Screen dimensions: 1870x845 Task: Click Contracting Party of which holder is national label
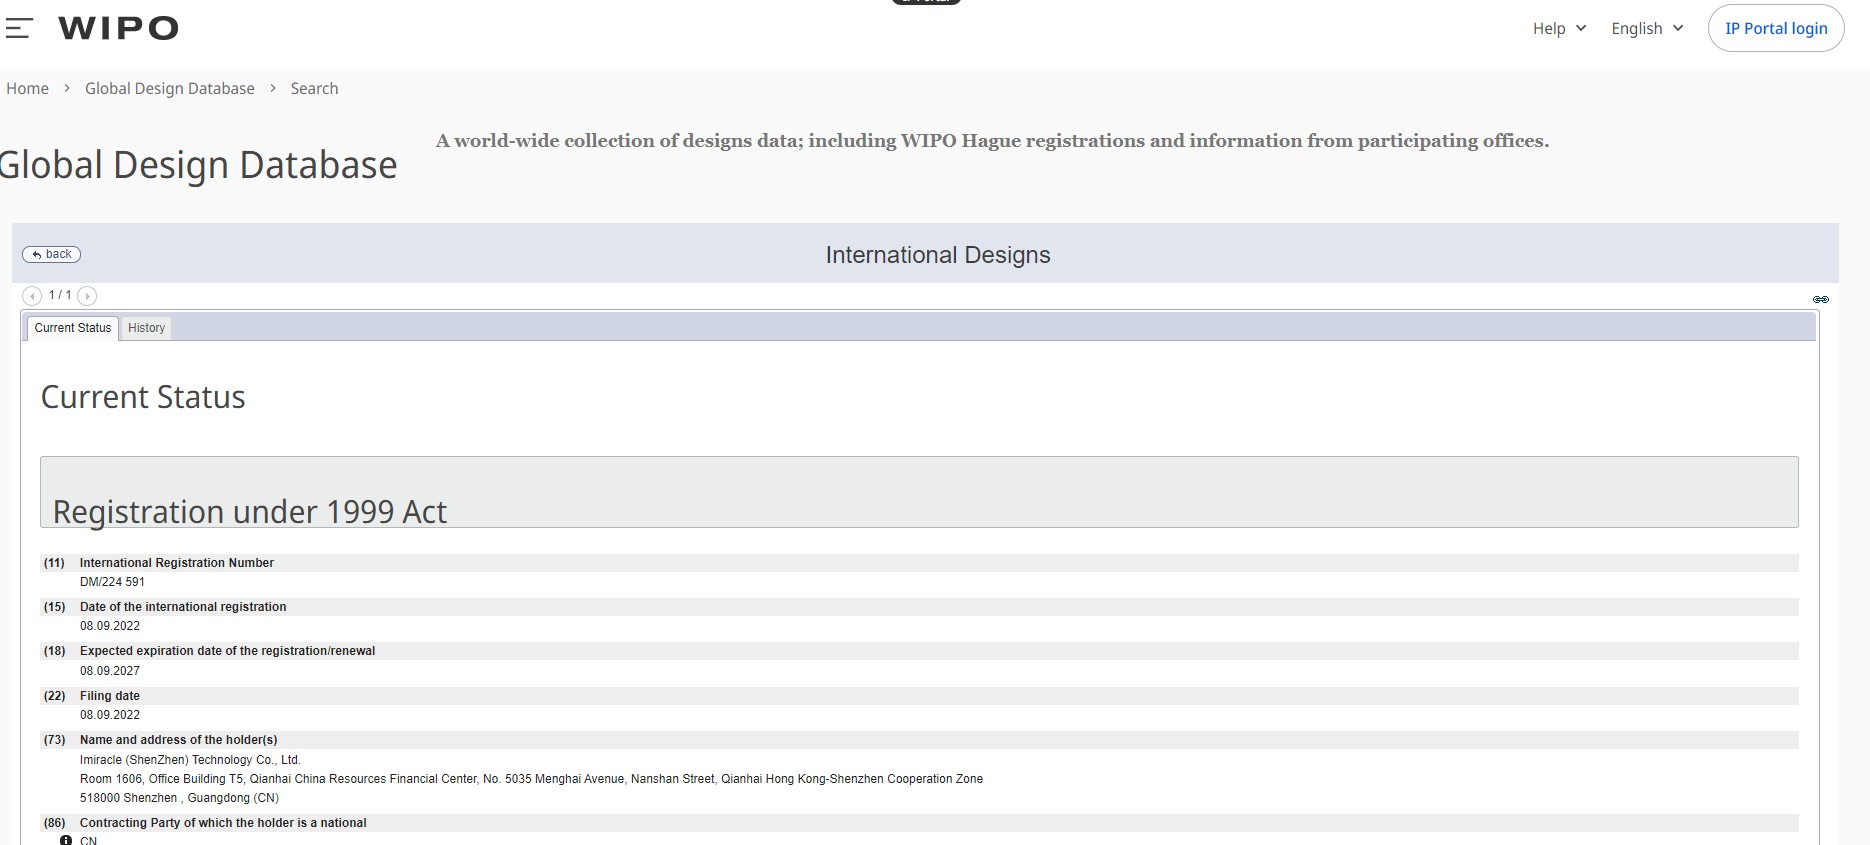click(223, 823)
